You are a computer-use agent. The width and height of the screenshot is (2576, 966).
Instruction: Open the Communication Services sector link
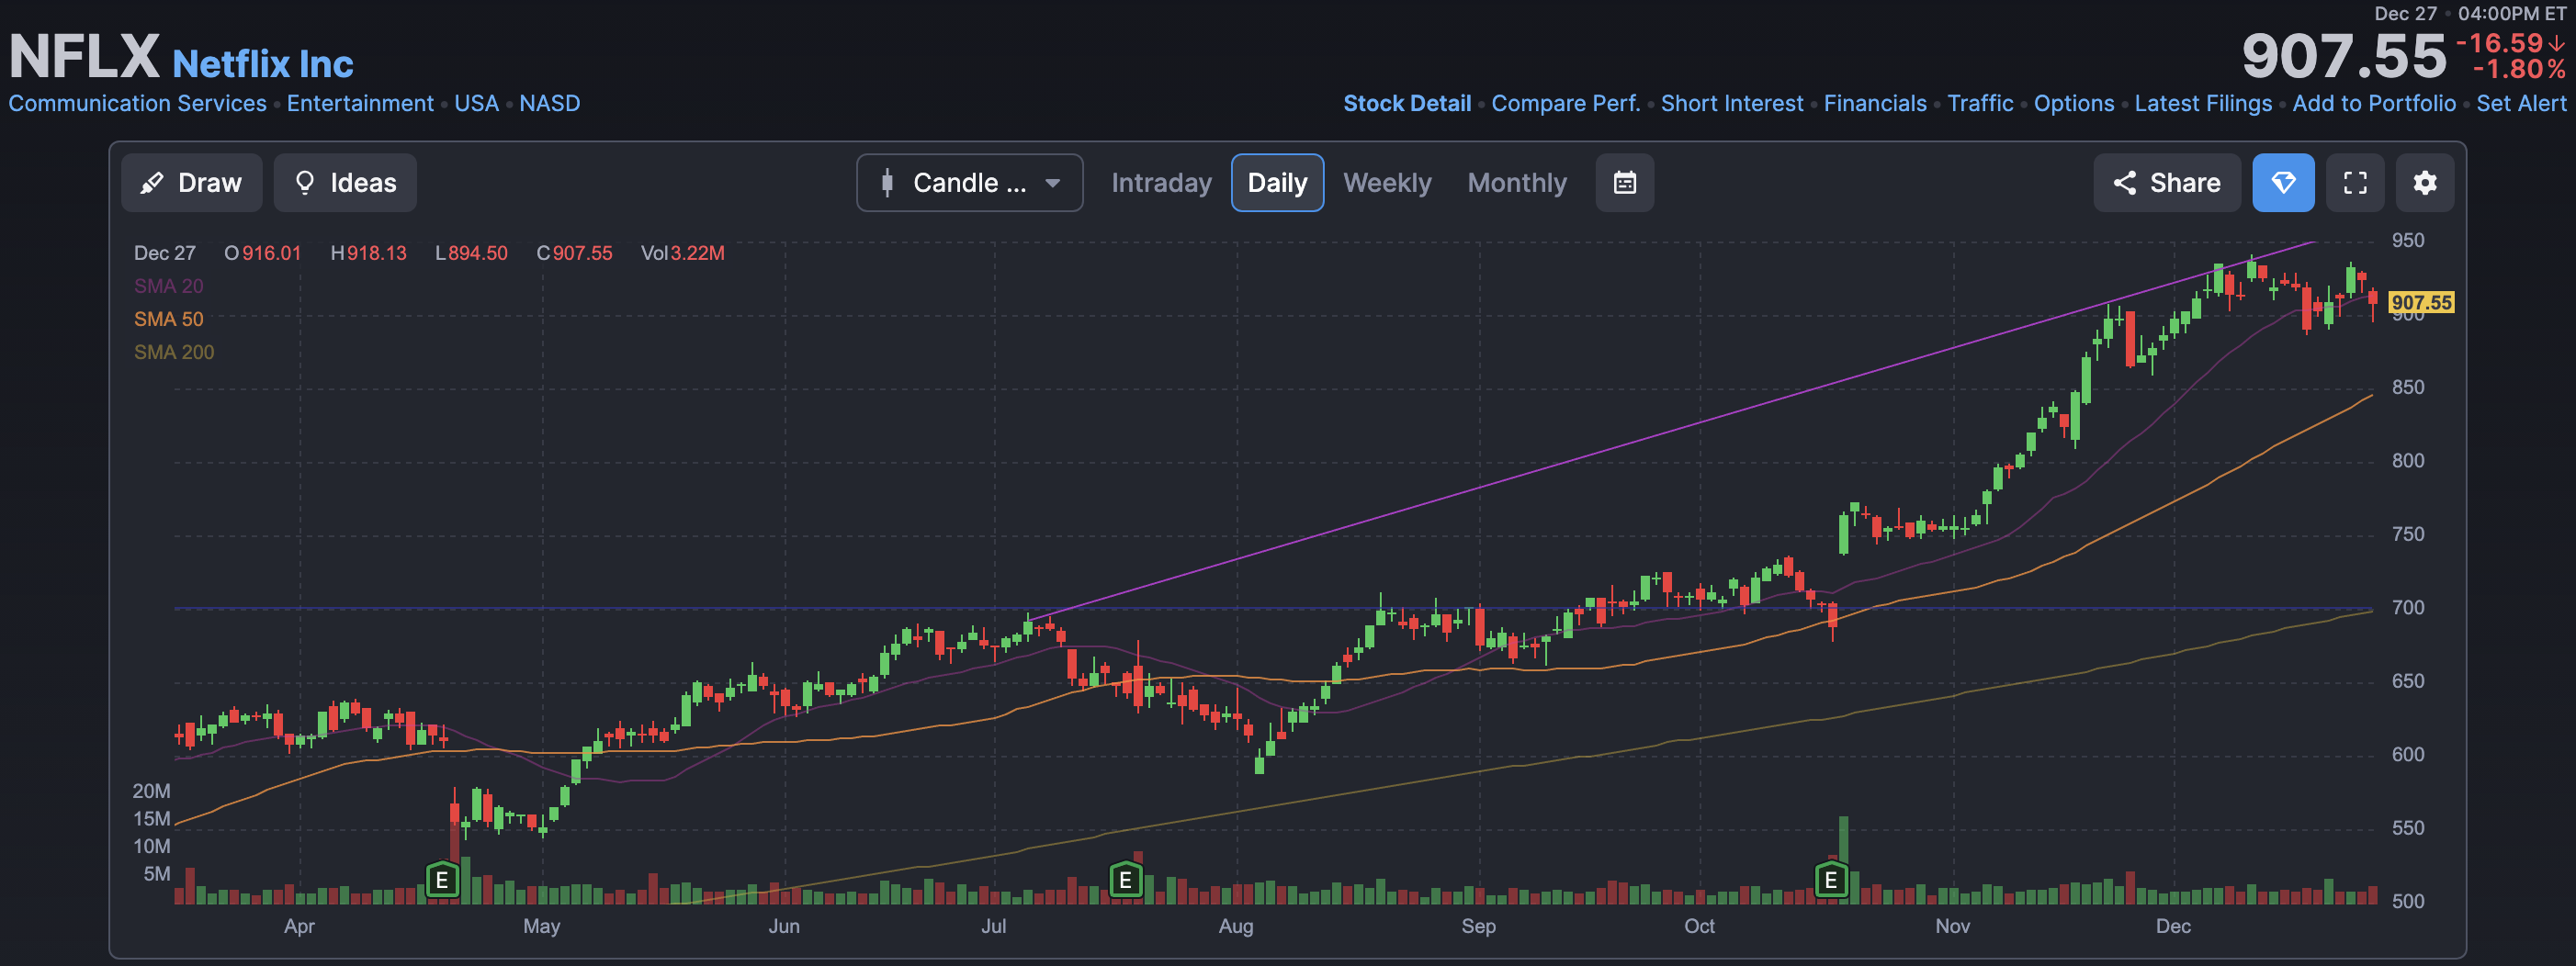(x=138, y=103)
